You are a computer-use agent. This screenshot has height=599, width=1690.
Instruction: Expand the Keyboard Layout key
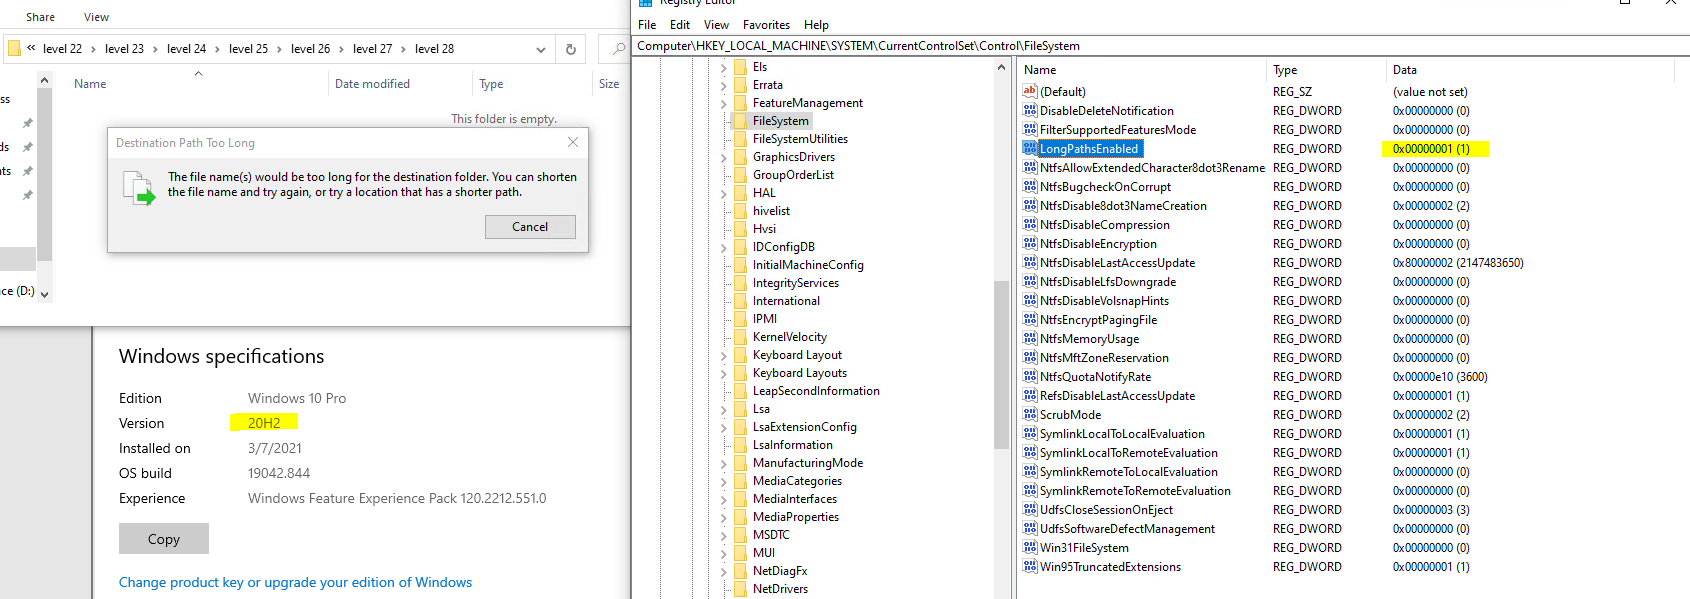[723, 355]
